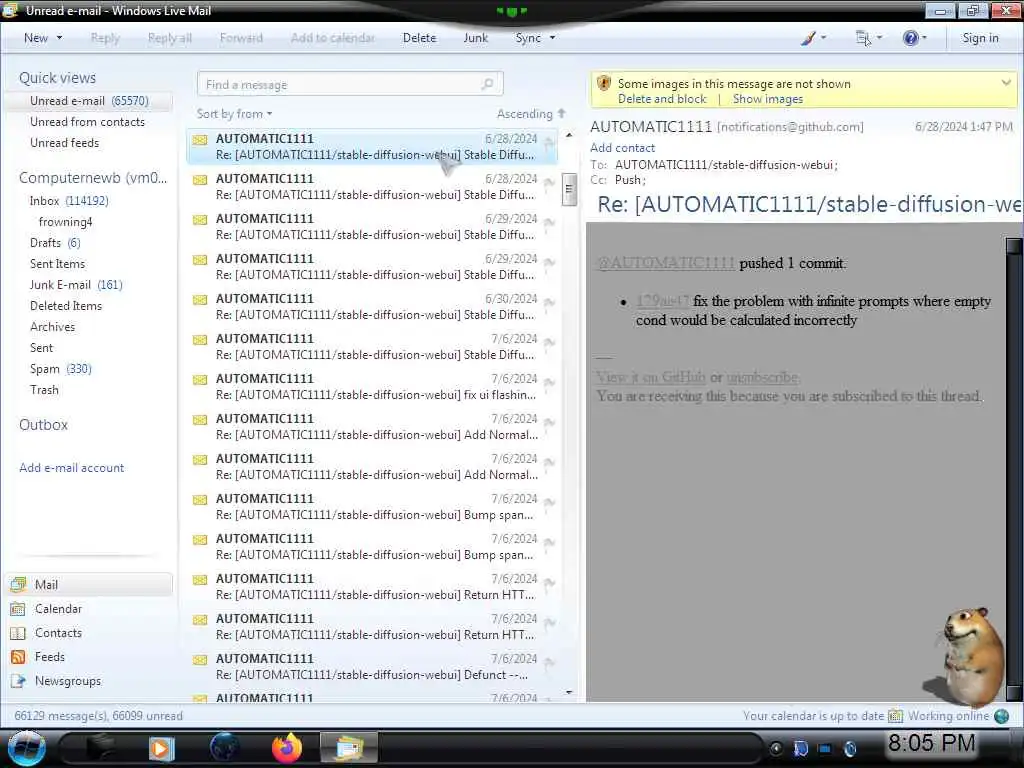The height and width of the screenshot is (768, 1024).
Task: Open @AUTOMATIC1111 link in message body
Action: click(665, 263)
